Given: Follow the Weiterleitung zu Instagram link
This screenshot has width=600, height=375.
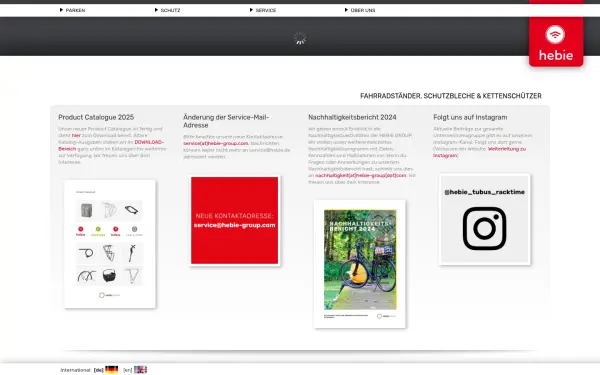Looking at the screenshot, I should (479, 152).
